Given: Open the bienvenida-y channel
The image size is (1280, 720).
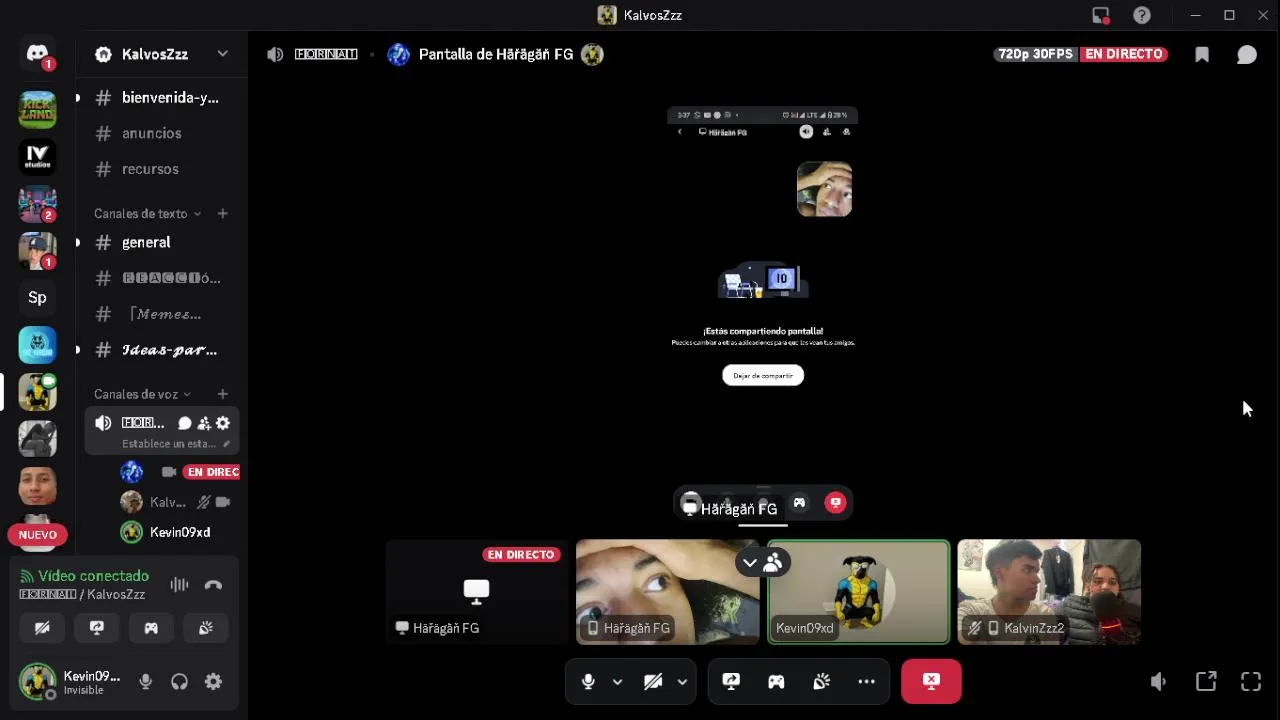Looking at the screenshot, I should click(162, 98).
